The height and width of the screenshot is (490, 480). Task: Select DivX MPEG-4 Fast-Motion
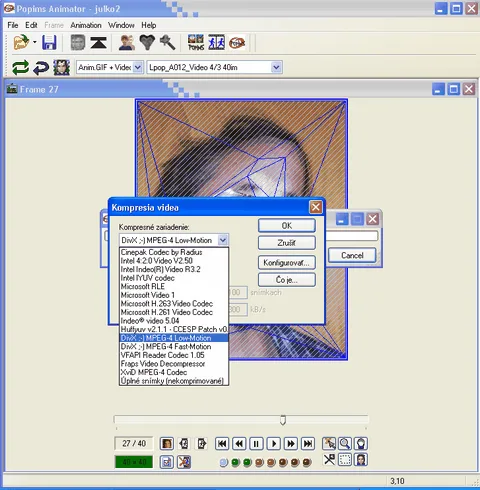pyautogui.click(x=174, y=347)
